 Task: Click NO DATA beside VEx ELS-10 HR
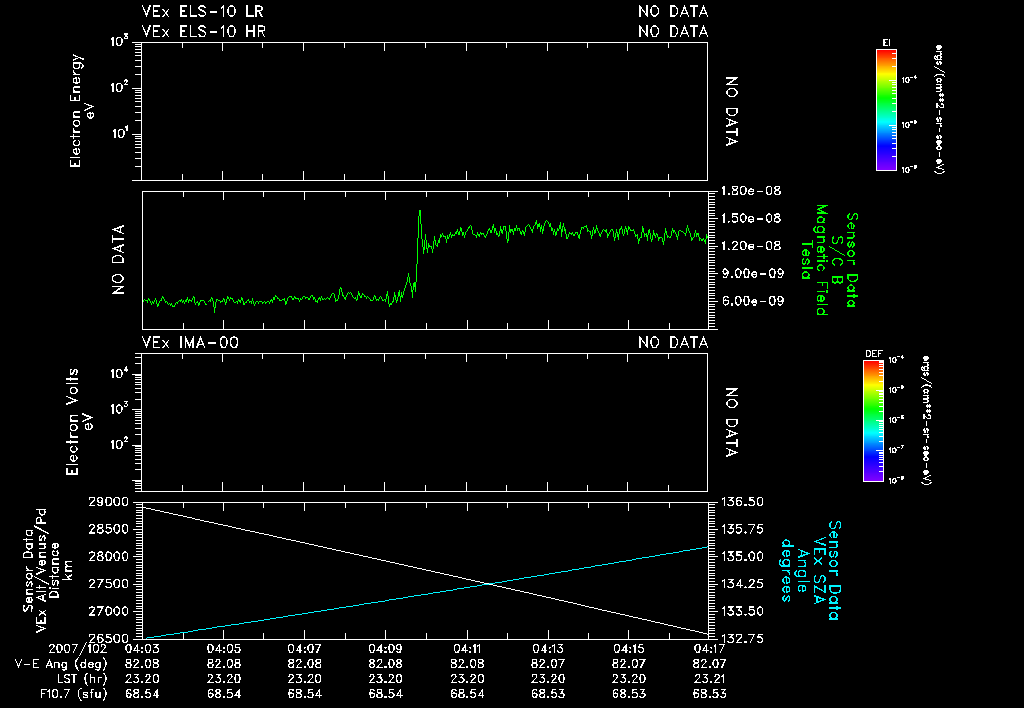[673, 31]
